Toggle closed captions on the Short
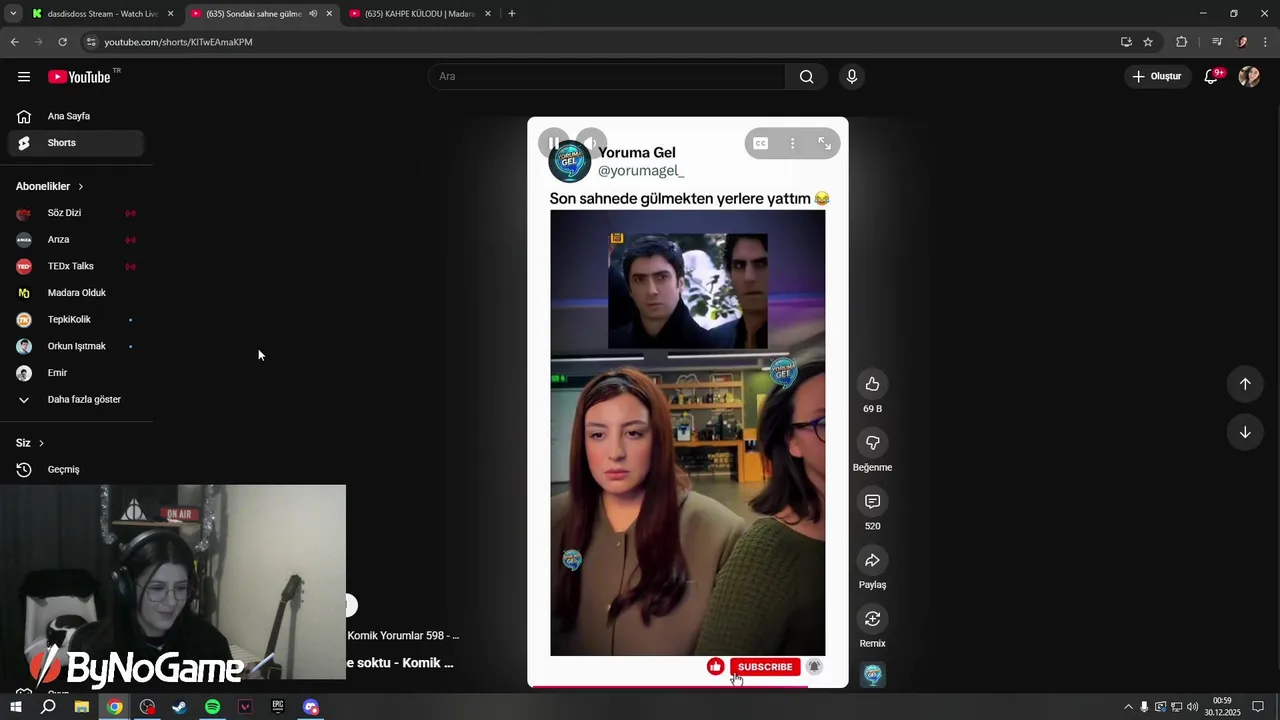 click(761, 143)
